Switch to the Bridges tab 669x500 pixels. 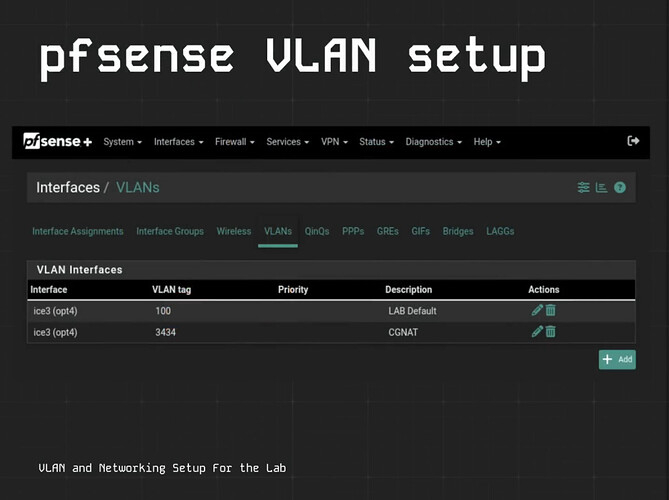458,231
